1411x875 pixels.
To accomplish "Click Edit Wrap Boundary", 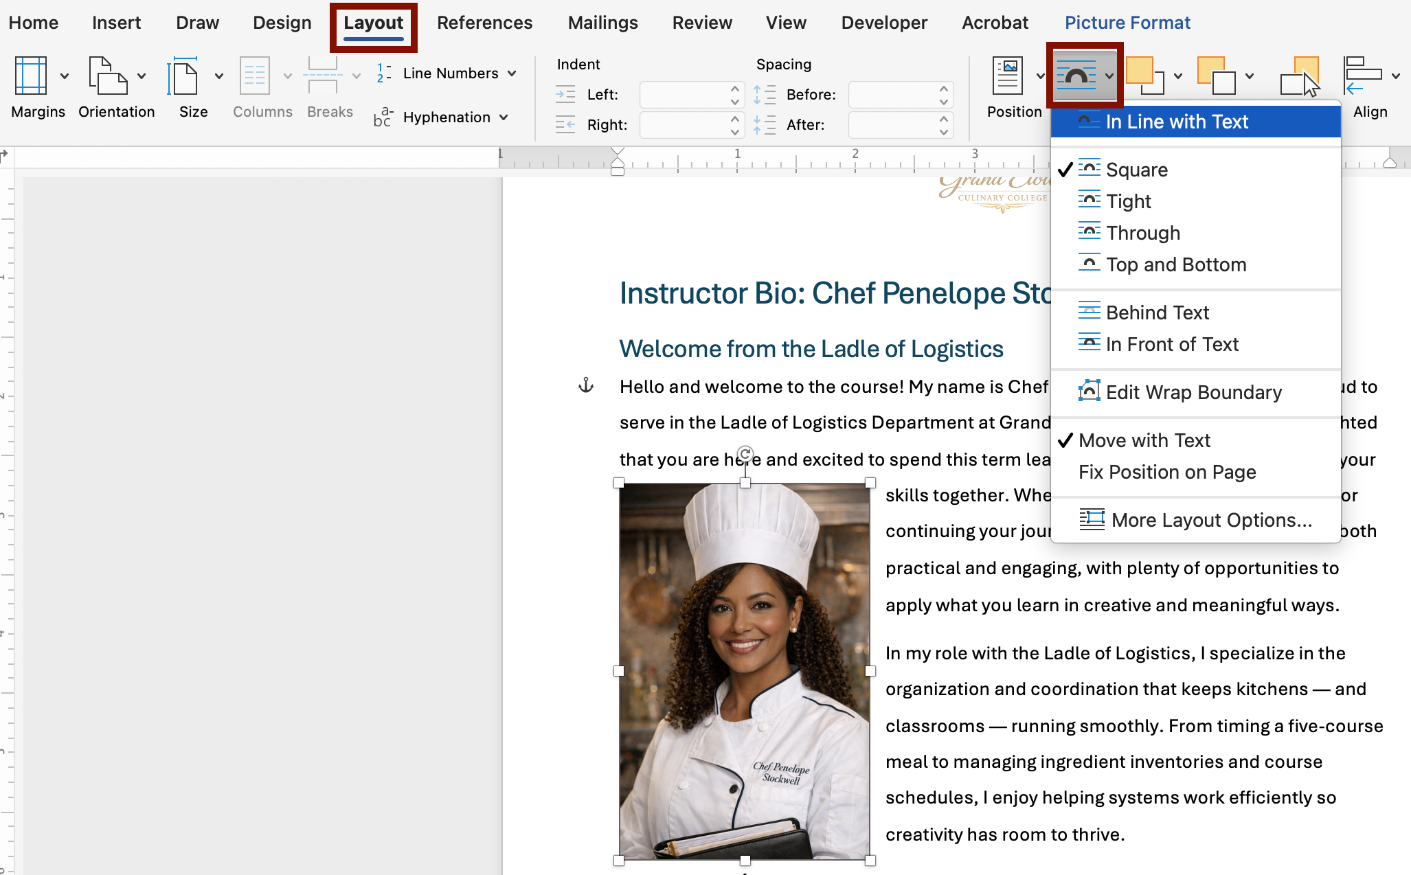I will (x=1193, y=392).
